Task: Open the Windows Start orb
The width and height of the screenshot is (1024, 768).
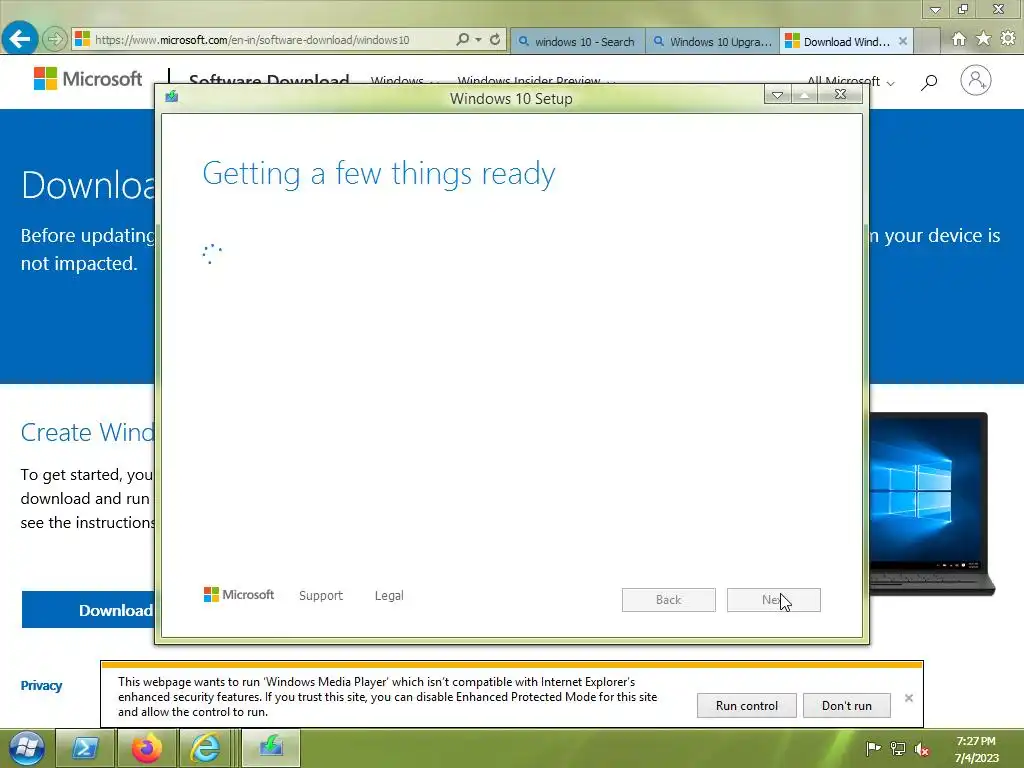Action: [27, 748]
